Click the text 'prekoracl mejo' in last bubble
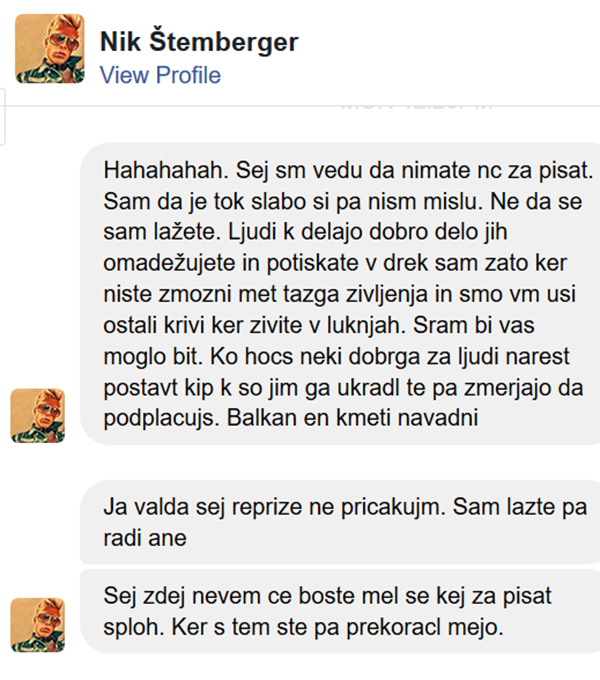Viewport: 600px width, 680px height. coord(424,628)
